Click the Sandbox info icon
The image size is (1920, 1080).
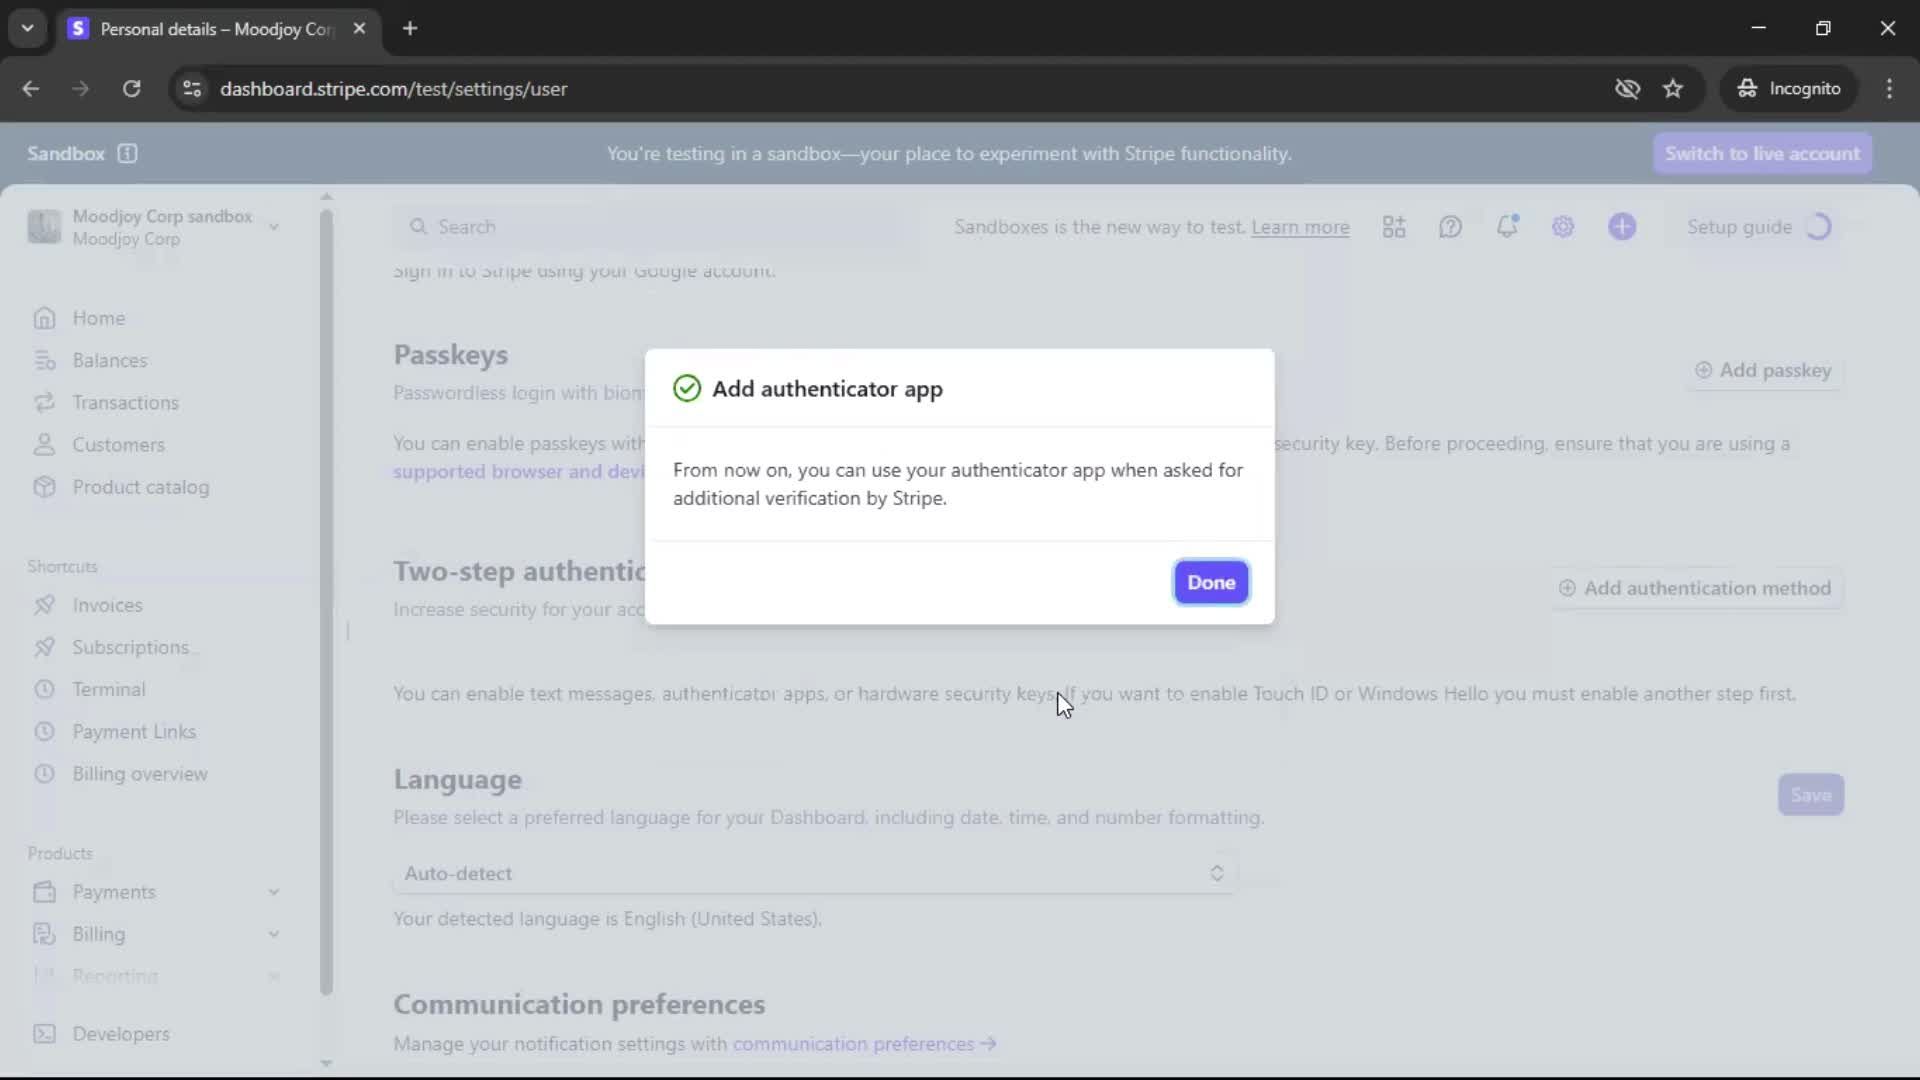127,153
